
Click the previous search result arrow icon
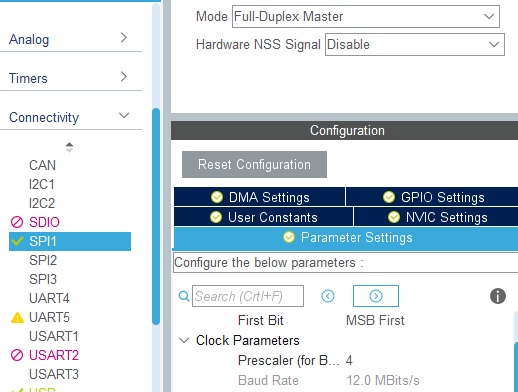(x=328, y=296)
